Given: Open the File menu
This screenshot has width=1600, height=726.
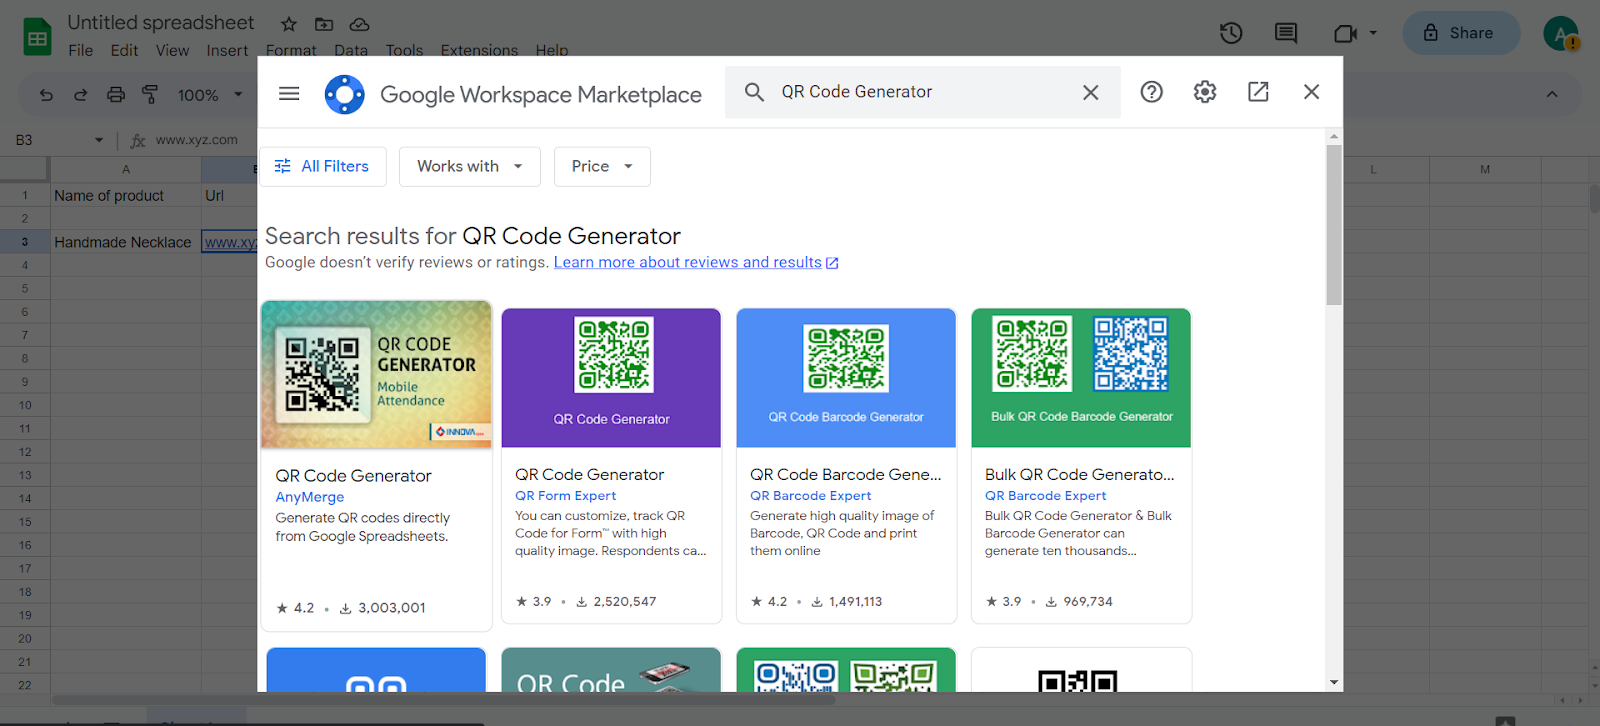Looking at the screenshot, I should click(x=81, y=50).
